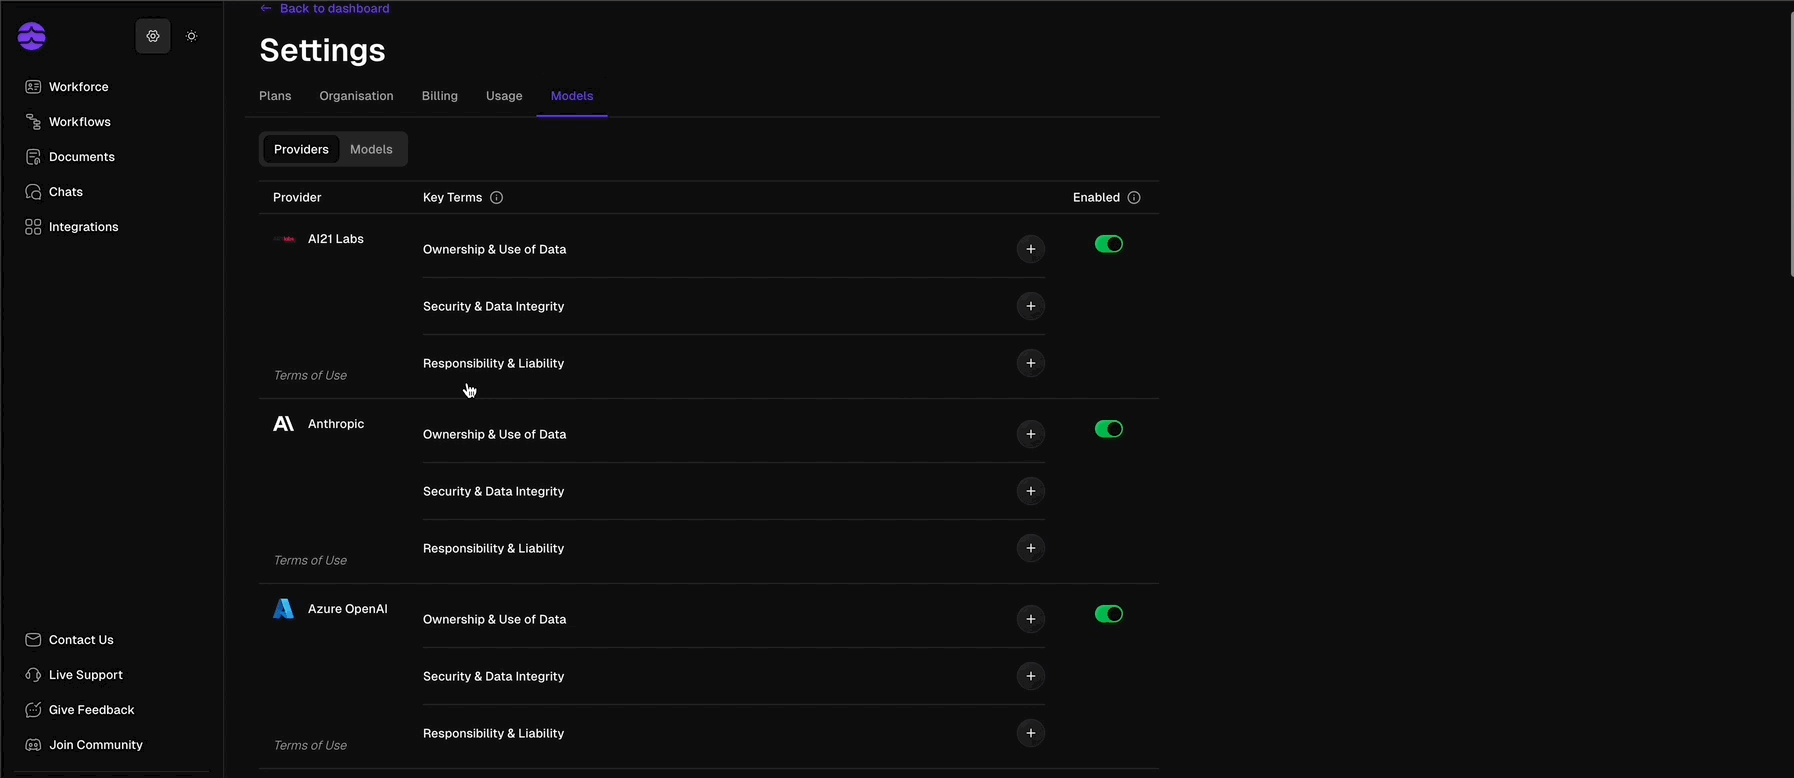
Task: Click the Key Terms column header
Action: pyautogui.click(x=452, y=198)
